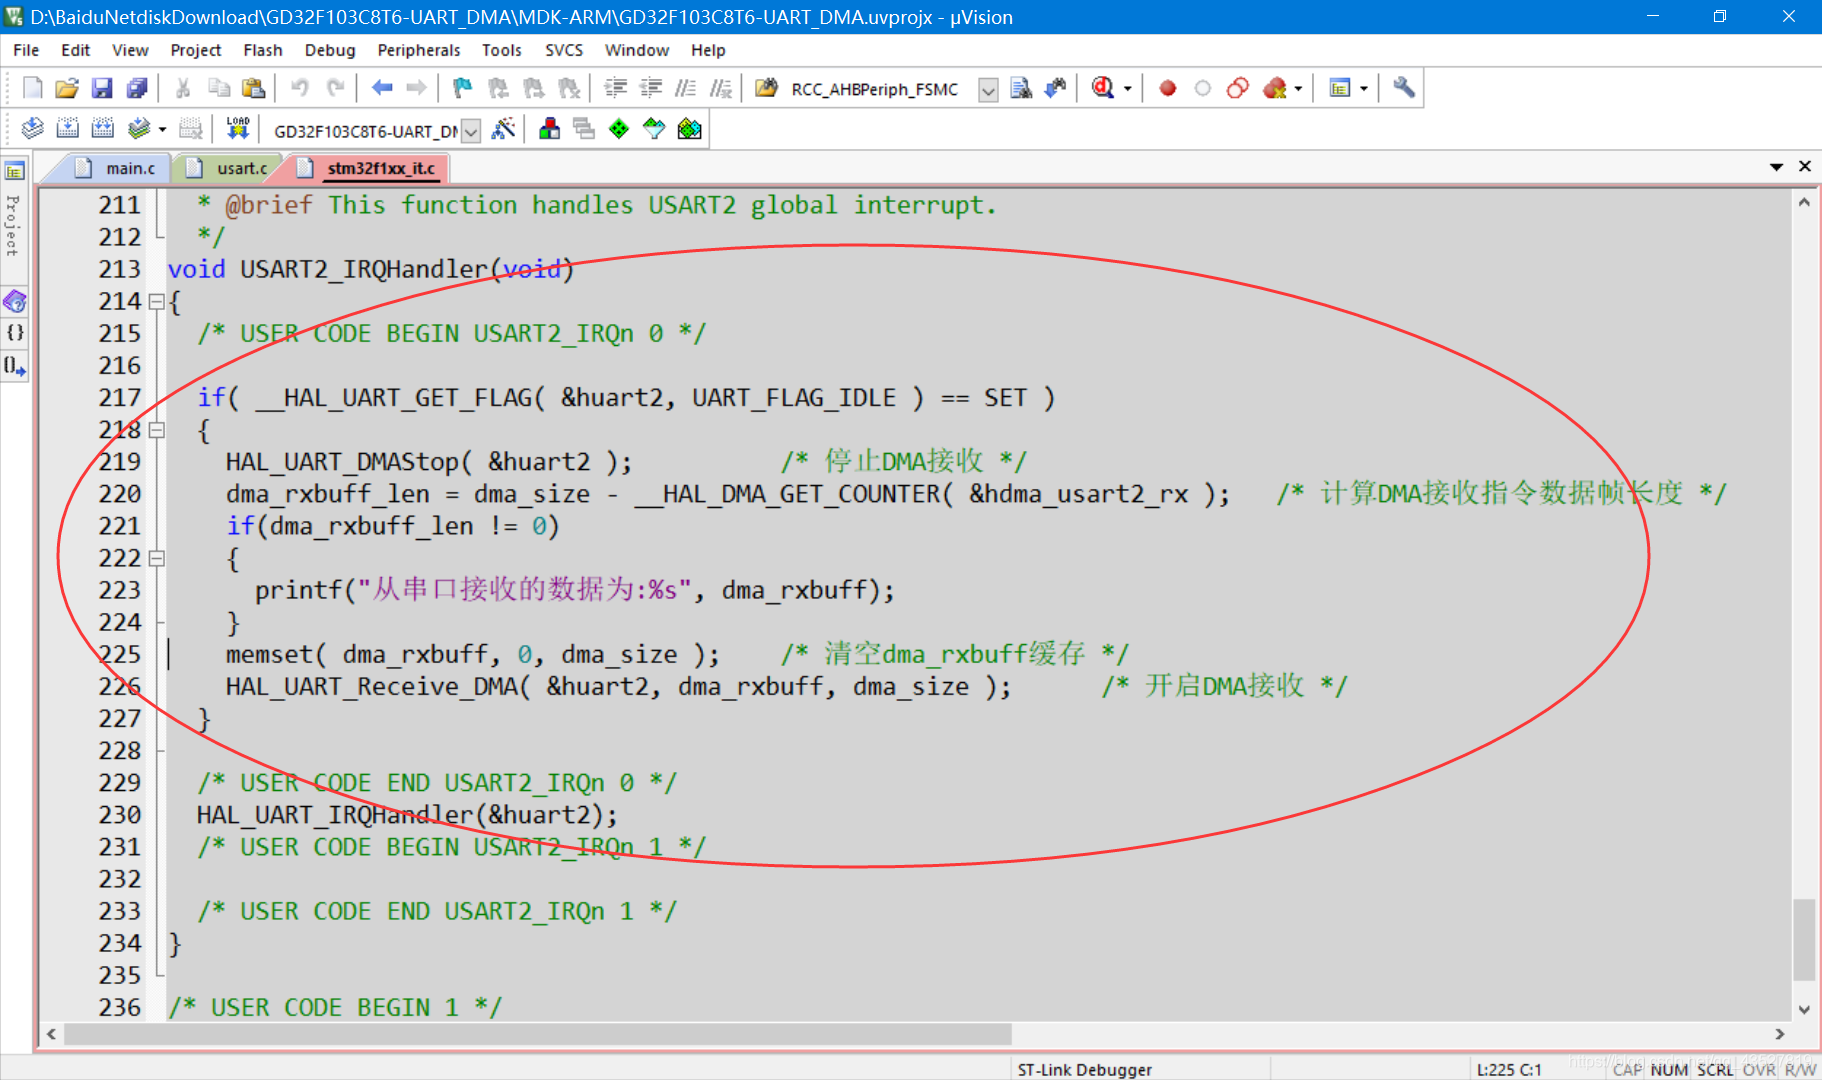Open Configuration wrench icon

pos(1404,88)
